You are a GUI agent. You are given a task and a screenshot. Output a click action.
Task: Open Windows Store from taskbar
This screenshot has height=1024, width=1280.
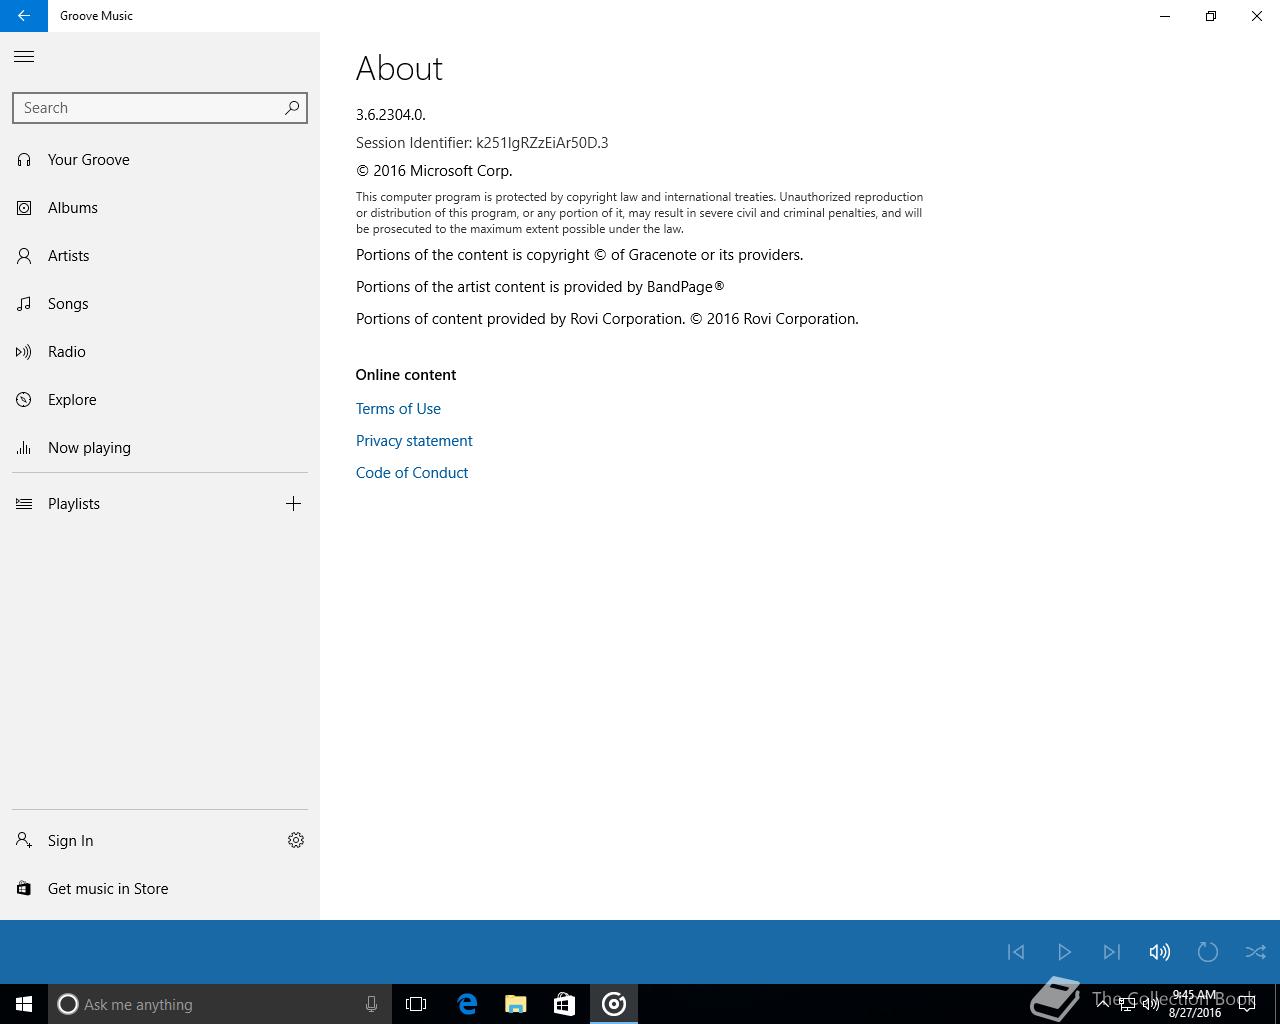tap(564, 1004)
